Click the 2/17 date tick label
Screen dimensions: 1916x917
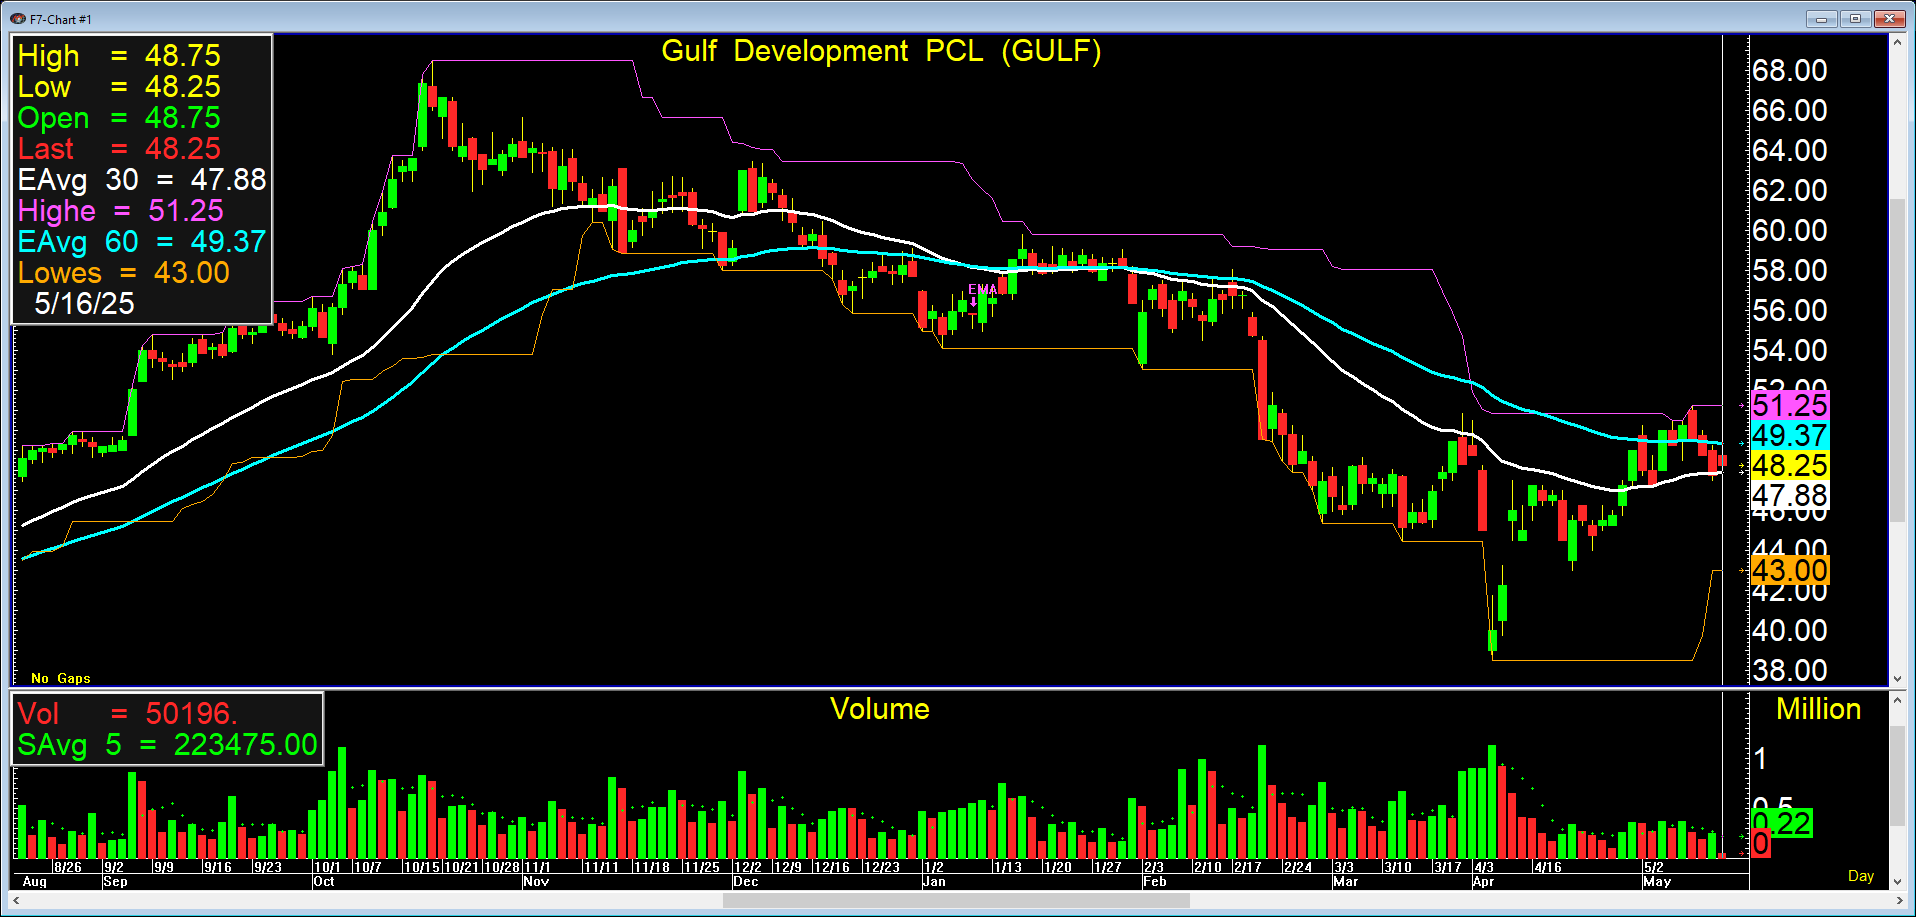[1248, 867]
